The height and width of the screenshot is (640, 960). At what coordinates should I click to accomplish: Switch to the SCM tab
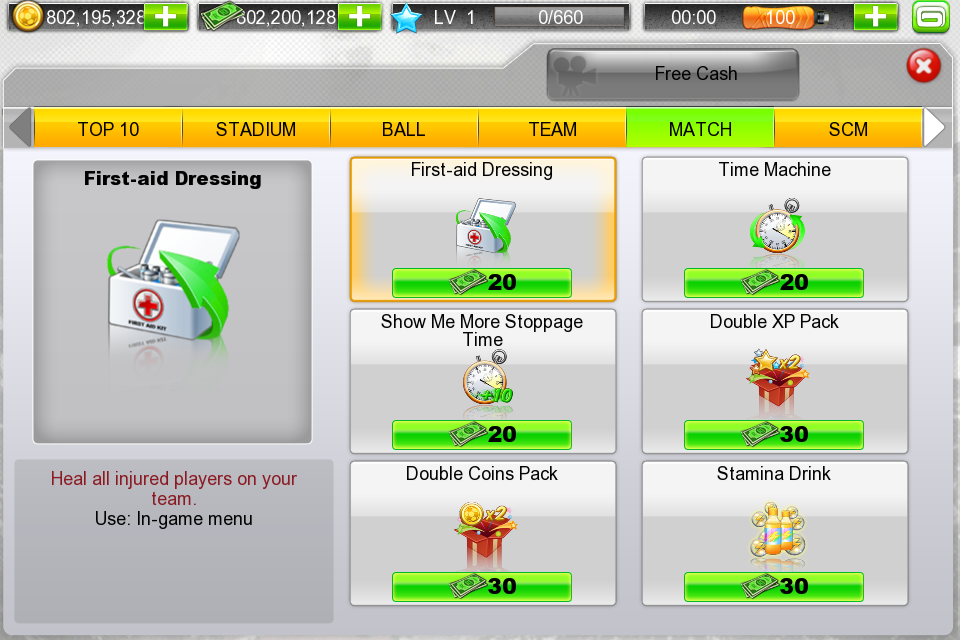point(848,128)
